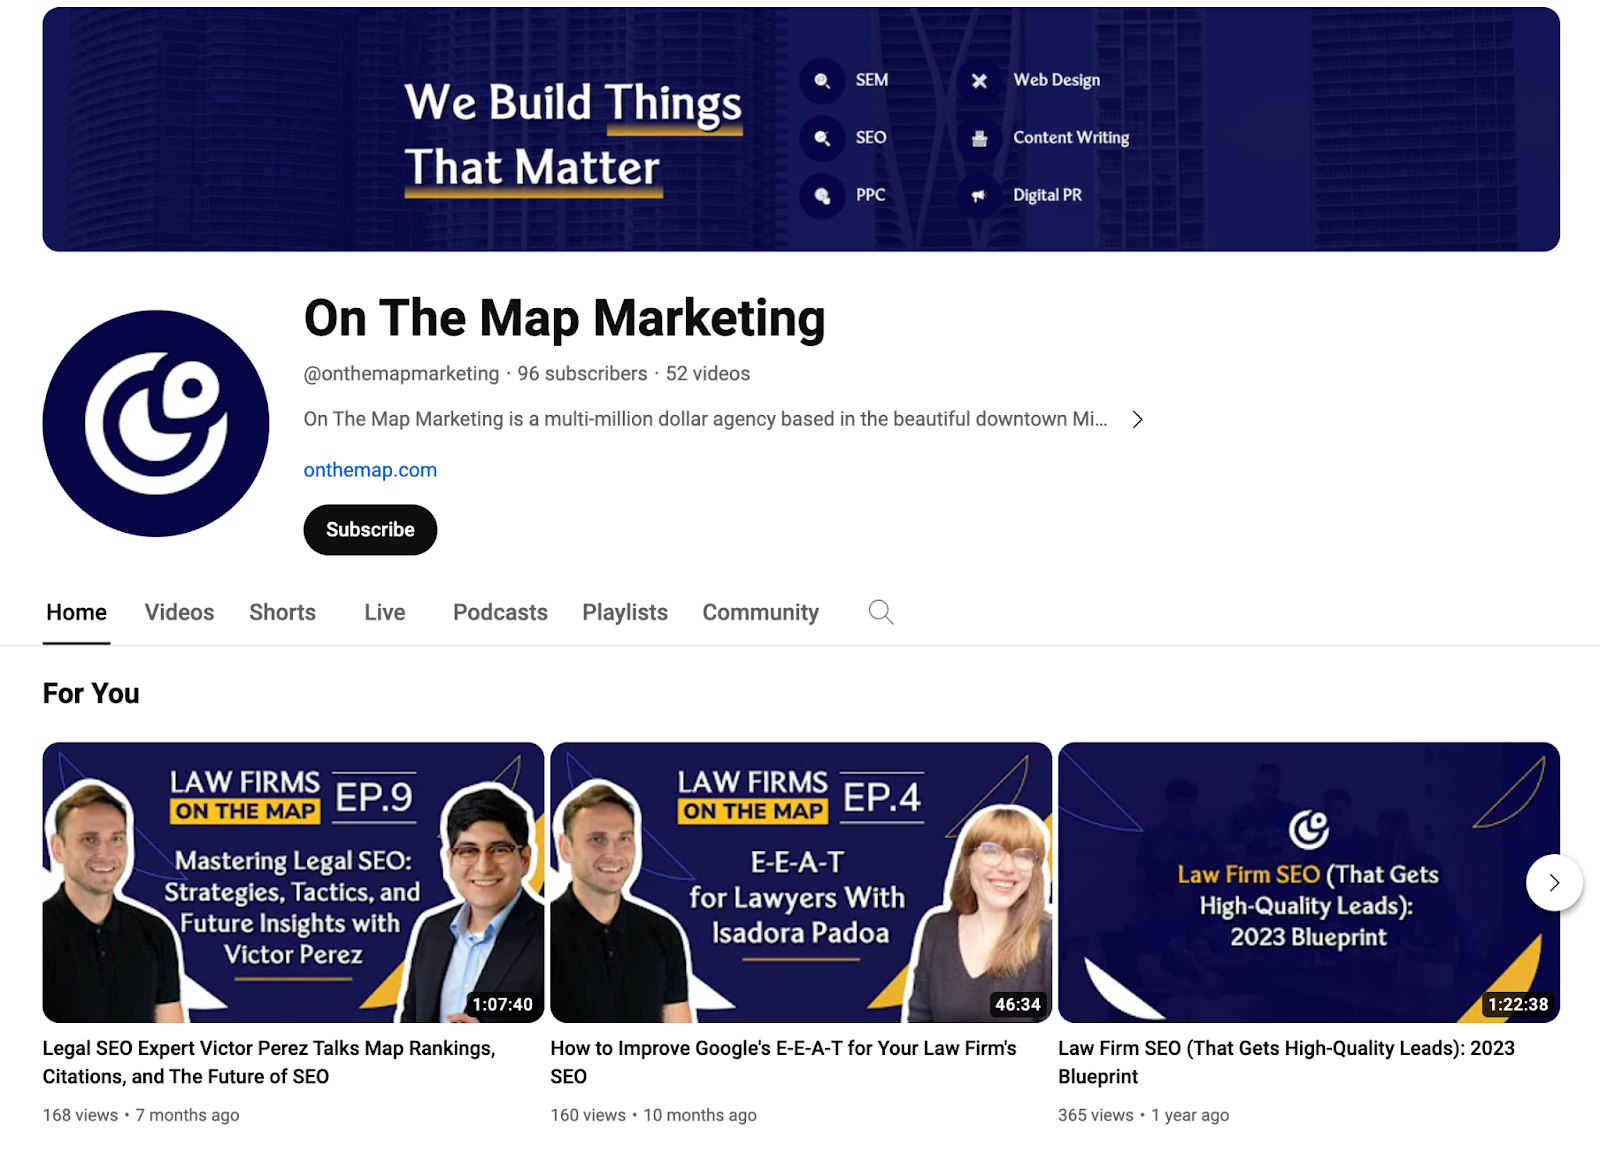
Task: Open the Community tab
Action: 760,612
